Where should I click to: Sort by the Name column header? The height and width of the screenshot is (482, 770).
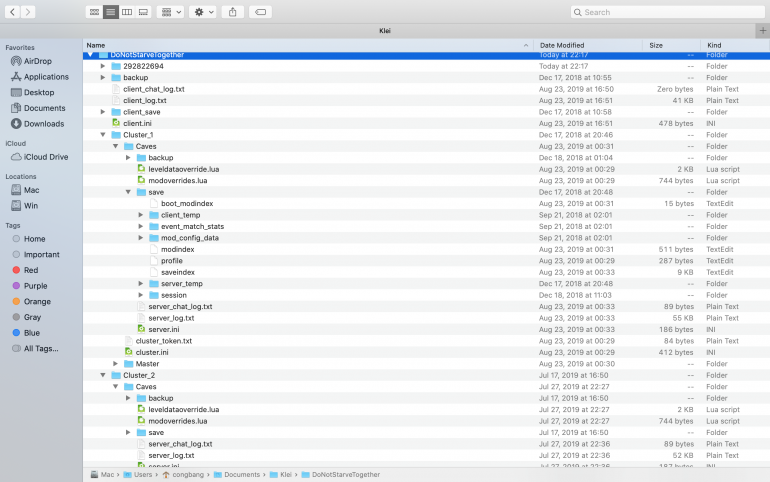click(x=308, y=45)
